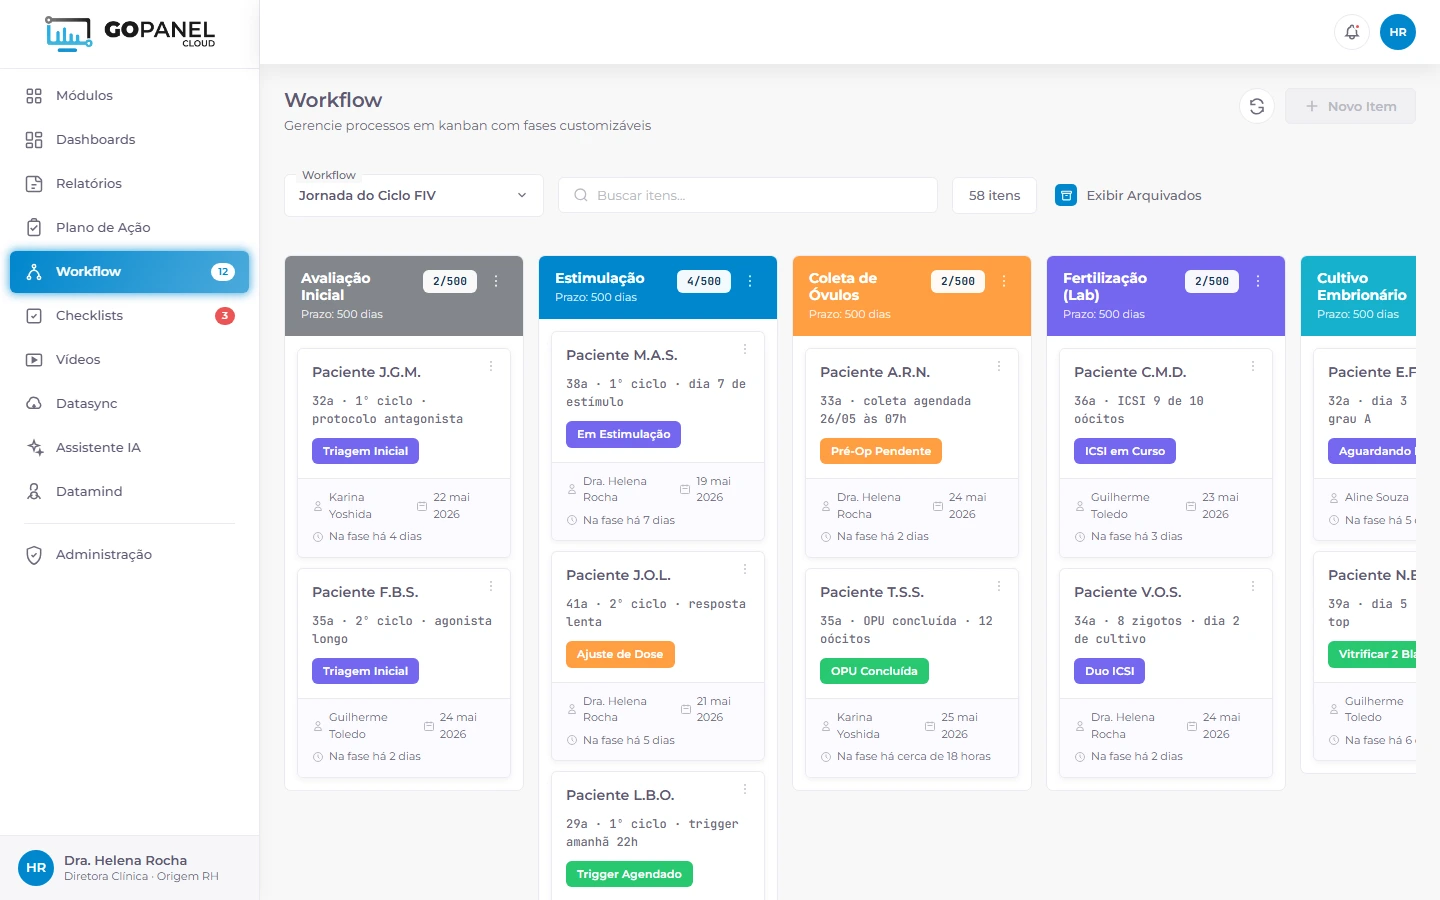Click the ICSI em Curso tag
1440x900 pixels.
click(x=1125, y=451)
